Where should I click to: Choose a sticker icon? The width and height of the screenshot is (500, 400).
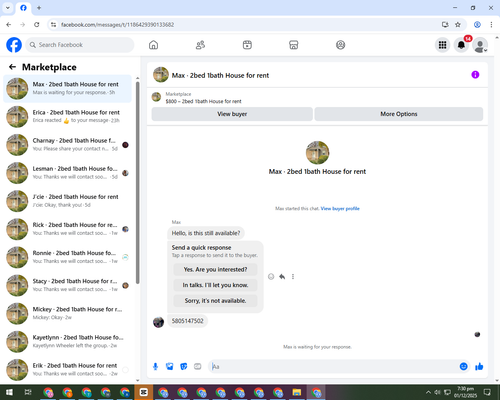coord(184,367)
